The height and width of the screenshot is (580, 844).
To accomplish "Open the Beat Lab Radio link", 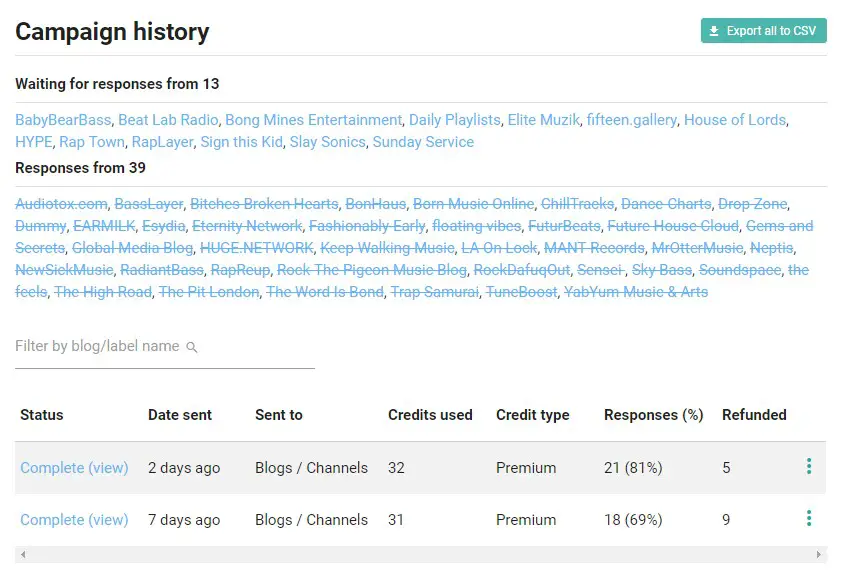I will click(168, 119).
